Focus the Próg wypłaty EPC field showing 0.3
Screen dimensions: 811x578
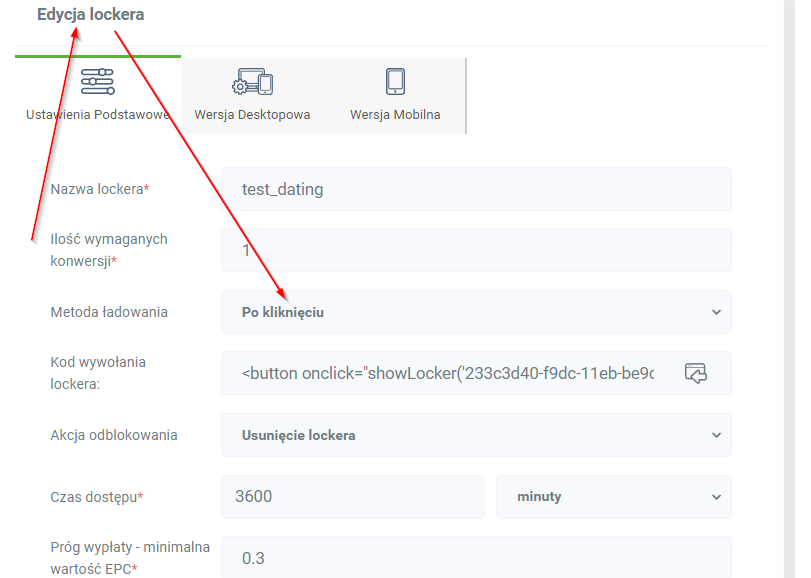coord(476,558)
